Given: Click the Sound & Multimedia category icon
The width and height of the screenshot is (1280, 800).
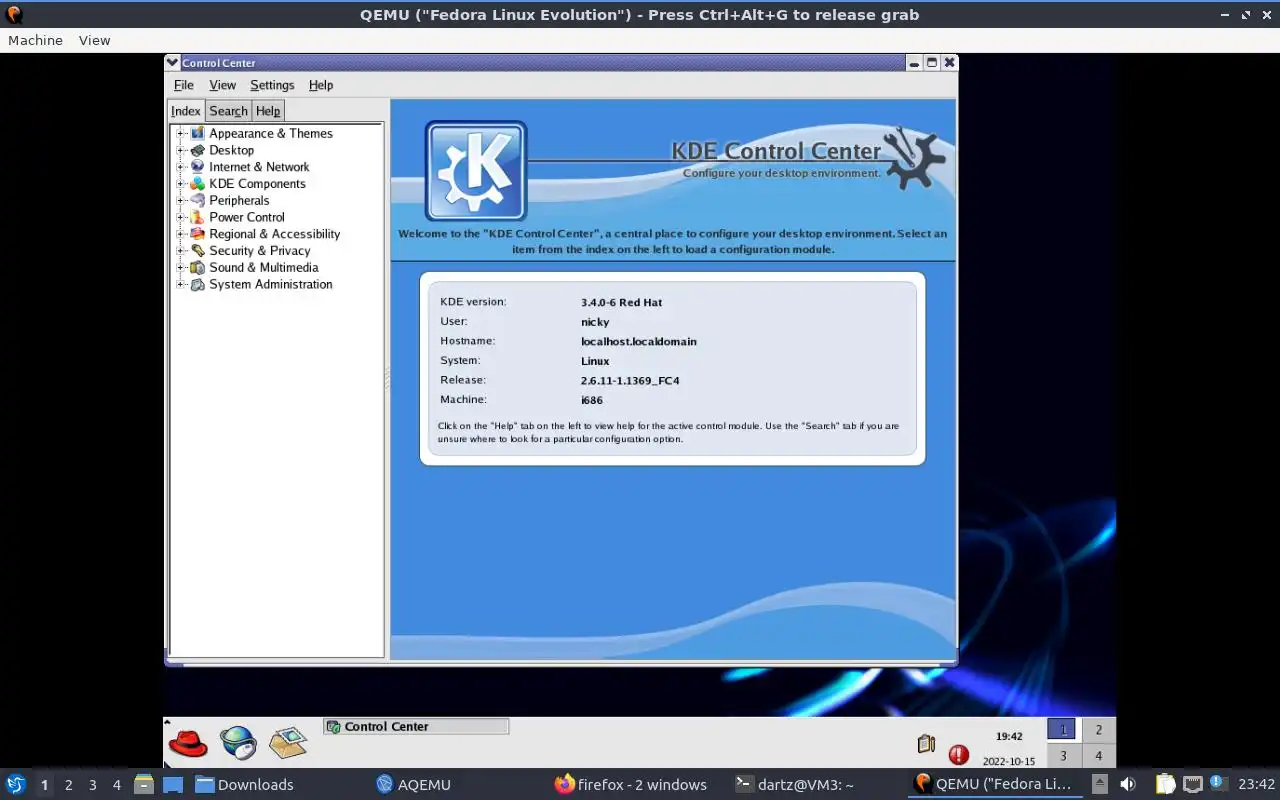Looking at the screenshot, I should click(x=198, y=267).
